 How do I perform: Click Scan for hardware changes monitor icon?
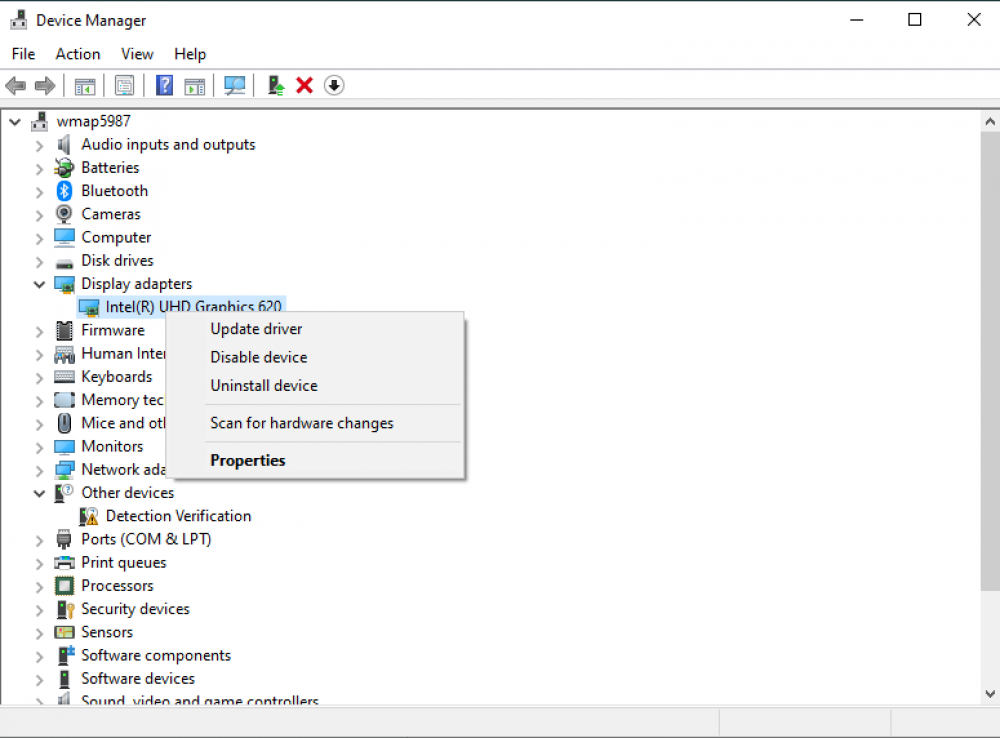pyautogui.click(x=235, y=85)
